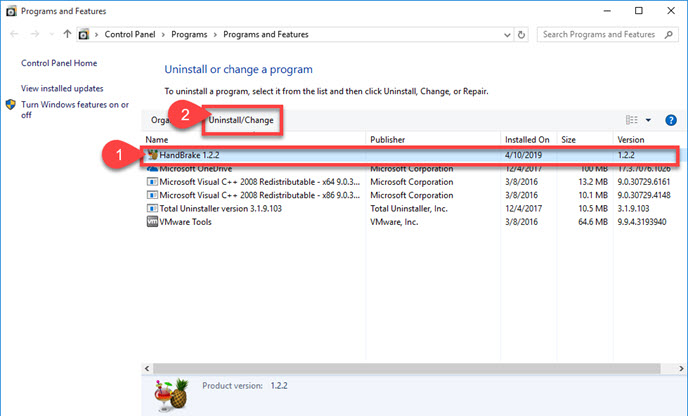The height and width of the screenshot is (416, 688).
Task: Click the back navigation arrow
Action: click(14, 34)
